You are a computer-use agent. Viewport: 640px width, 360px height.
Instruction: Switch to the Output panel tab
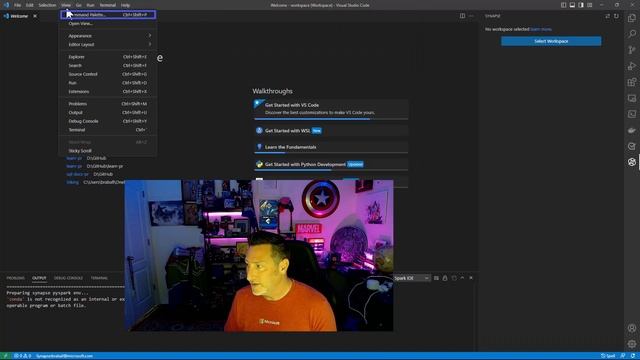pyautogui.click(x=39, y=278)
